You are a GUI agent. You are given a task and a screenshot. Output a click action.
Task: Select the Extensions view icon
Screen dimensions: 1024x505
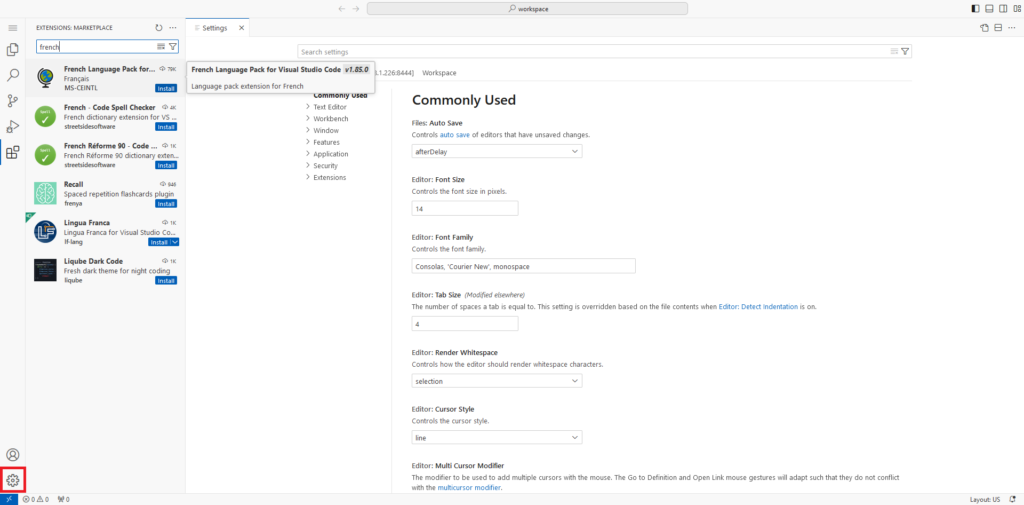click(x=12, y=153)
